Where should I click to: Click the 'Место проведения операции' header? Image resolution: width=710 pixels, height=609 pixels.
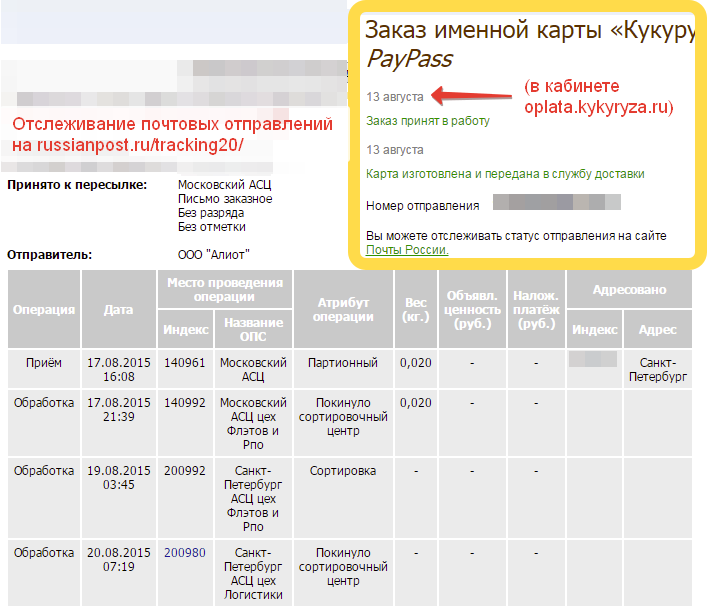click(x=225, y=290)
